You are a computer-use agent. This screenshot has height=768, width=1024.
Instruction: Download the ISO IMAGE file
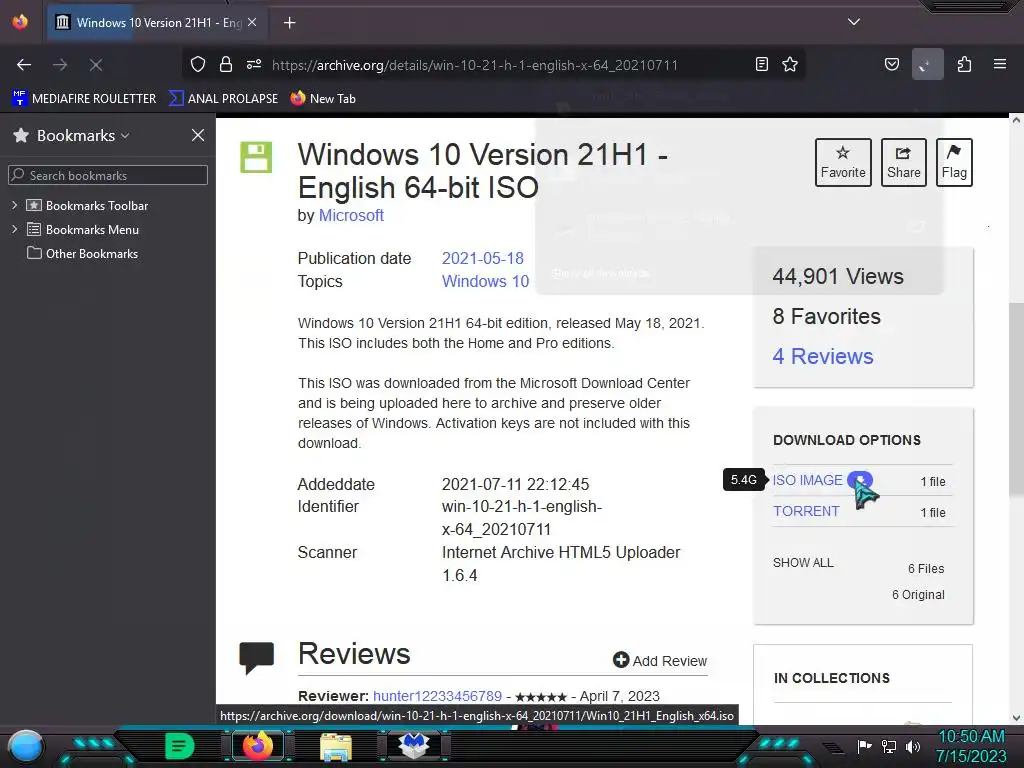click(x=808, y=480)
